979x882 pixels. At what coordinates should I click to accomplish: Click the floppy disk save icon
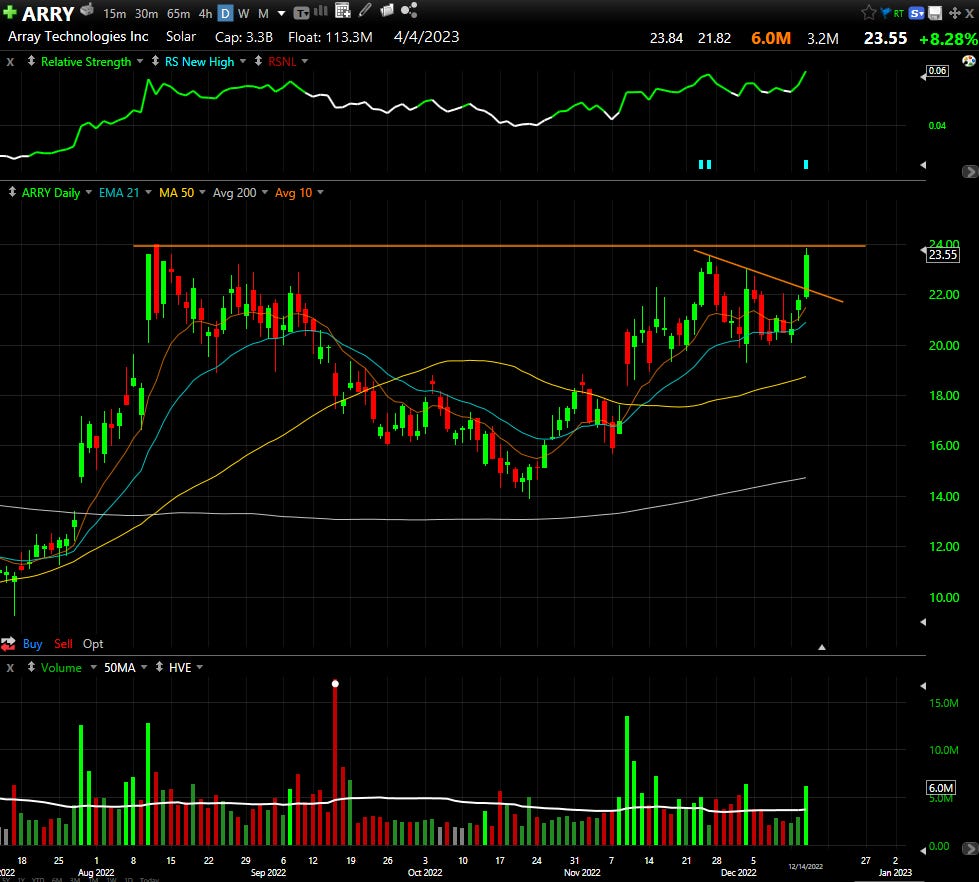(935, 12)
